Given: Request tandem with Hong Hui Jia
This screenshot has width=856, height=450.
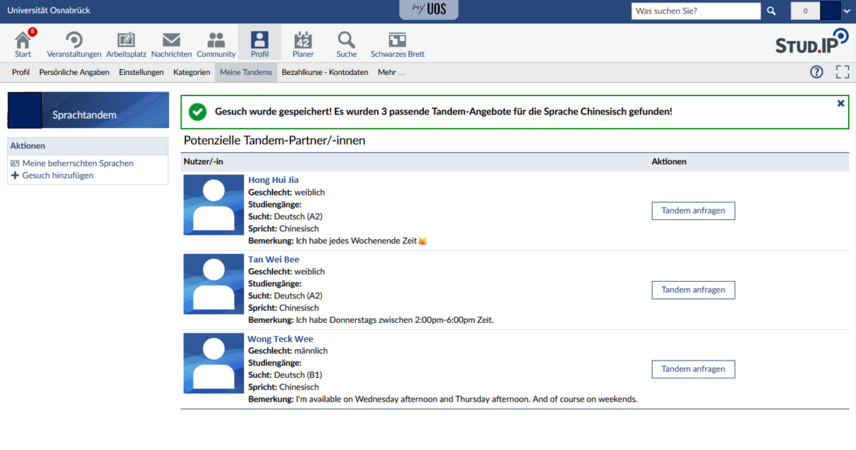Looking at the screenshot, I should tap(693, 211).
